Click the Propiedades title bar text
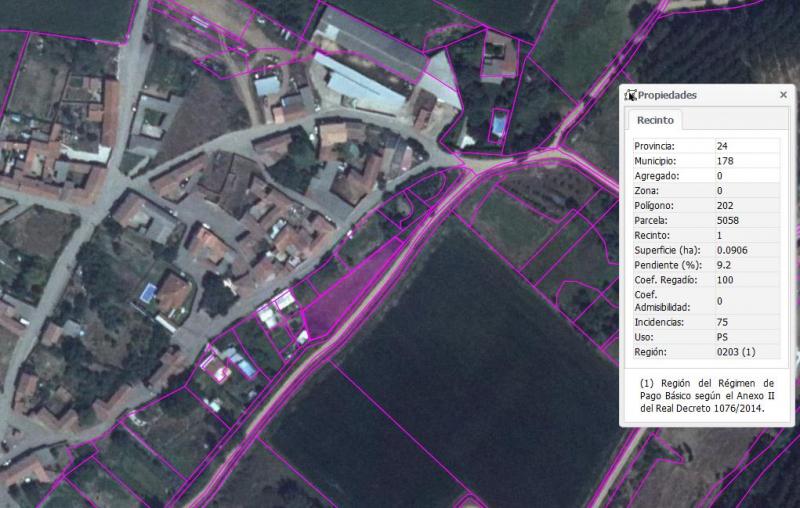 pyautogui.click(x=667, y=95)
